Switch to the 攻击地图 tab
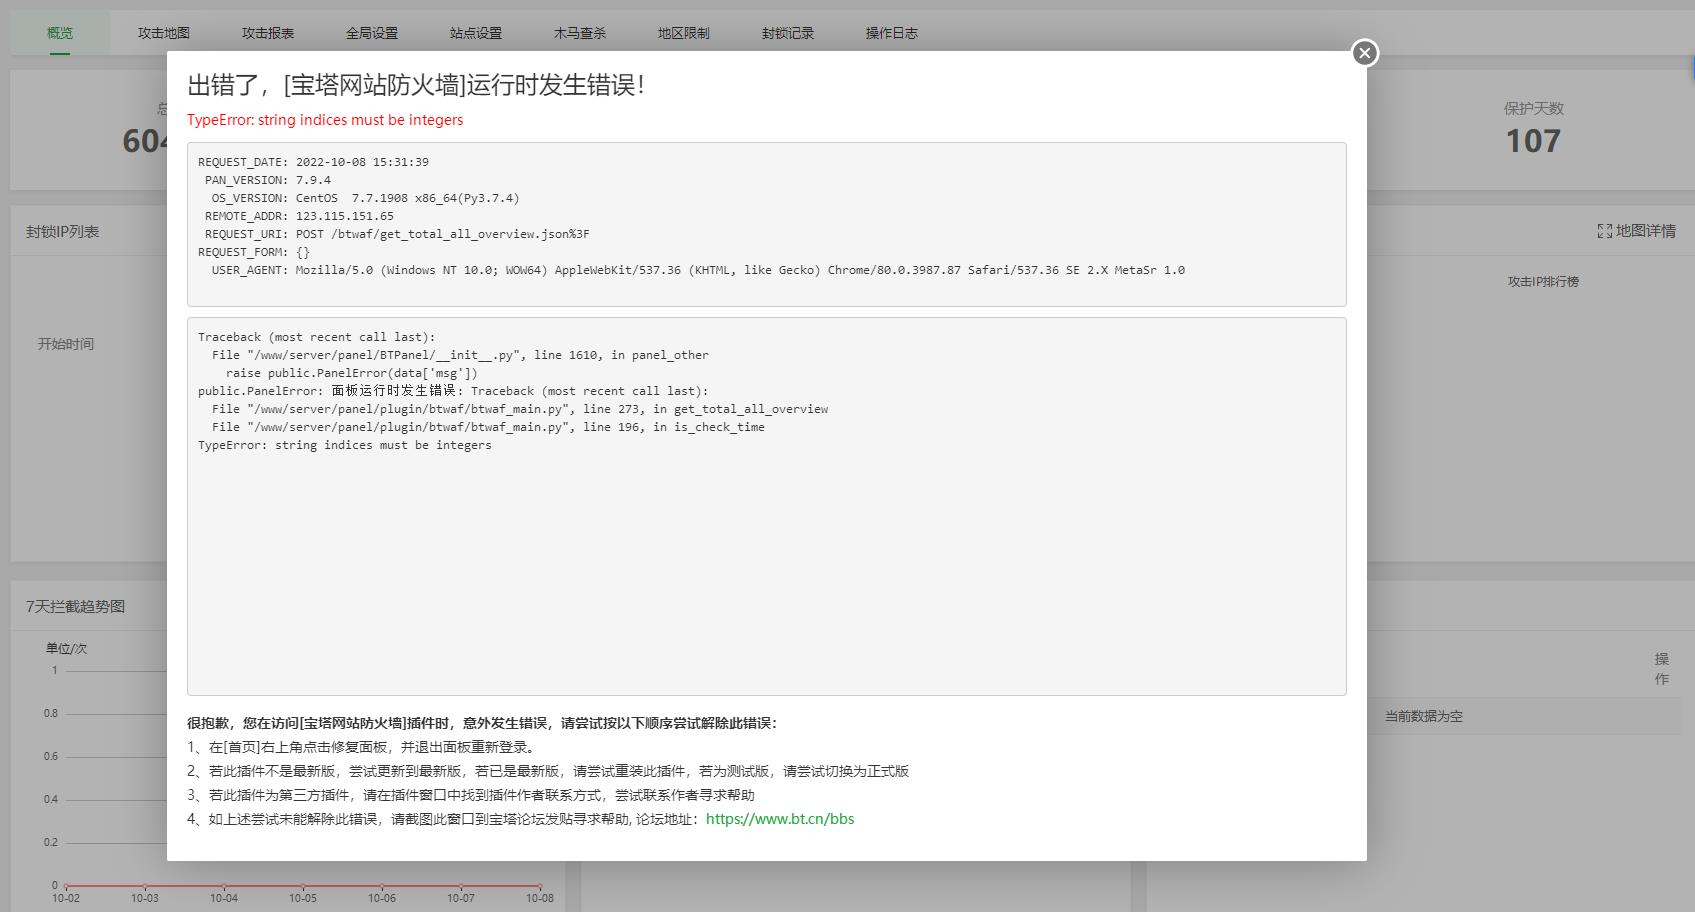The height and width of the screenshot is (912, 1695). point(164,33)
